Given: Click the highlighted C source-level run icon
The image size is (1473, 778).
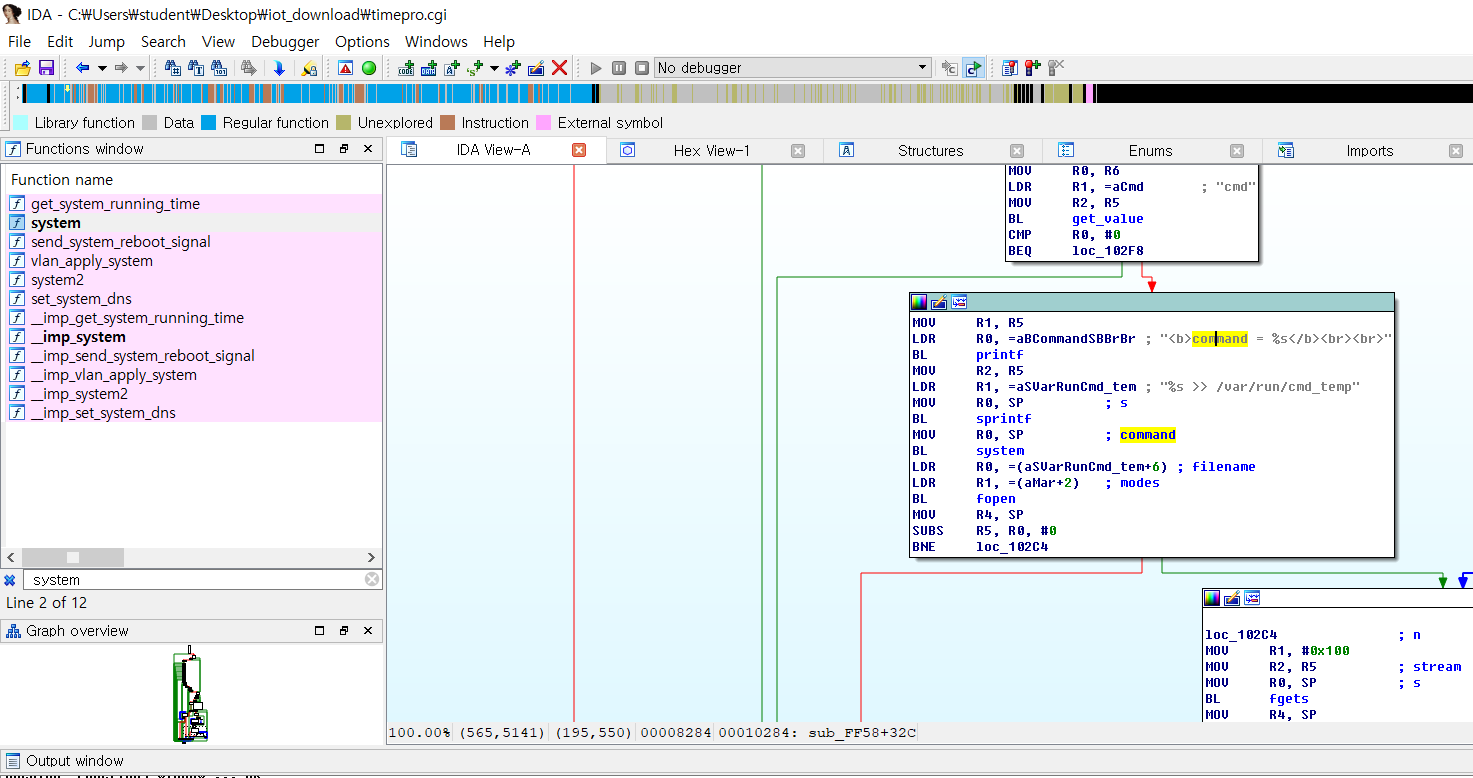Looking at the screenshot, I should tap(973, 68).
